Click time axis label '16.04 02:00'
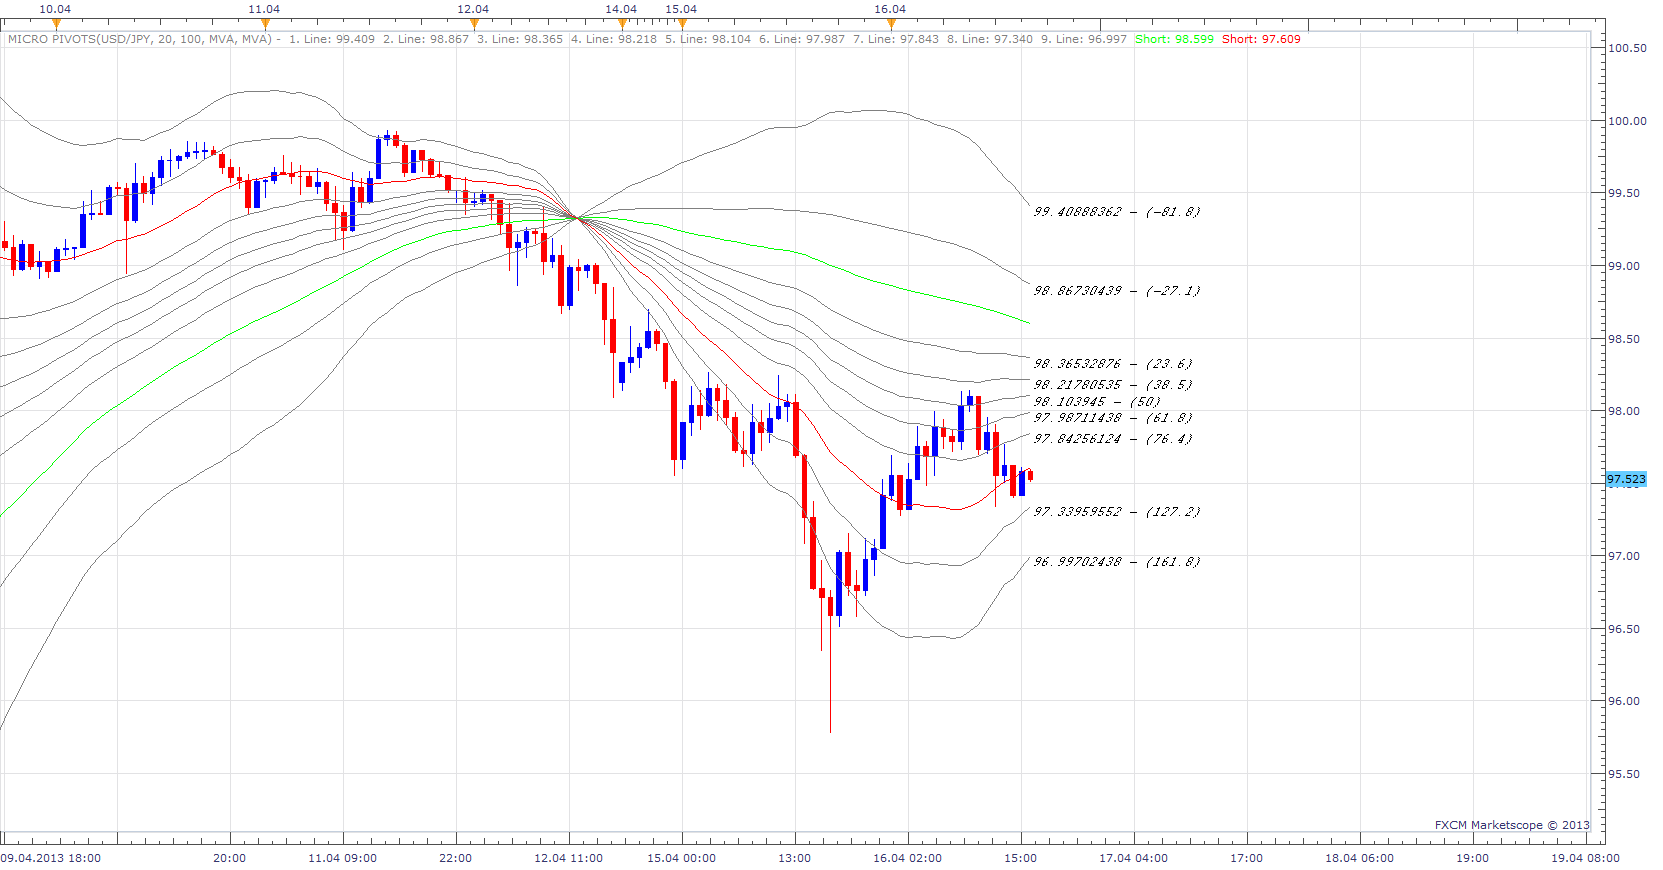1663x870 pixels. tap(908, 858)
